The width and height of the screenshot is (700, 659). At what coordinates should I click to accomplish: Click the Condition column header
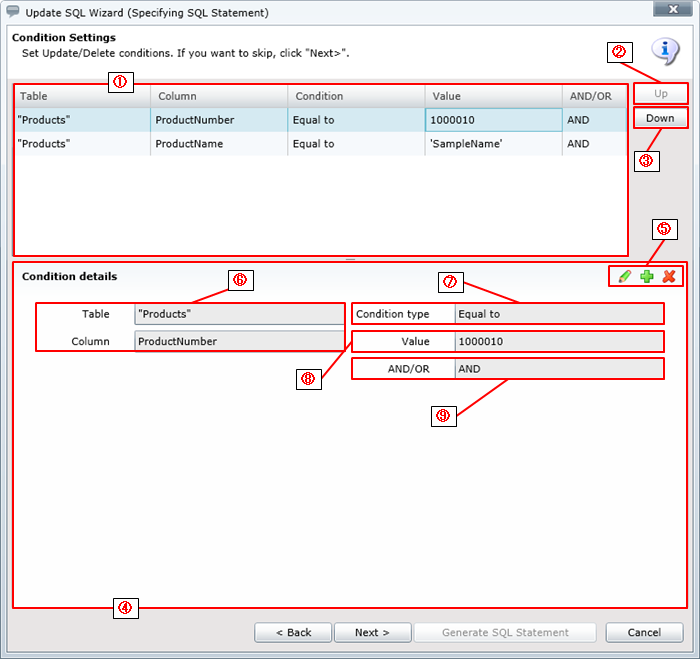(355, 96)
